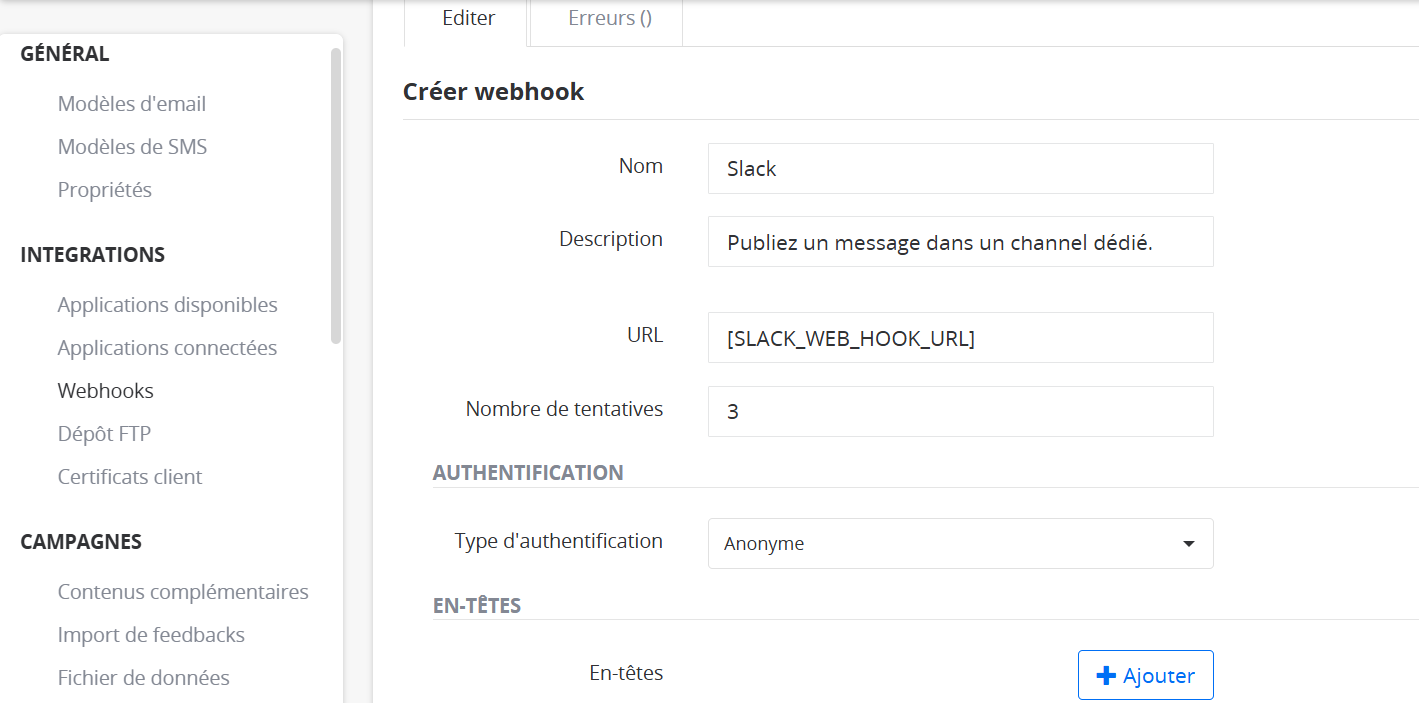Click the Nombre de tentatives field
This screenshot has width=1419, height=703.
click(960, 411)
